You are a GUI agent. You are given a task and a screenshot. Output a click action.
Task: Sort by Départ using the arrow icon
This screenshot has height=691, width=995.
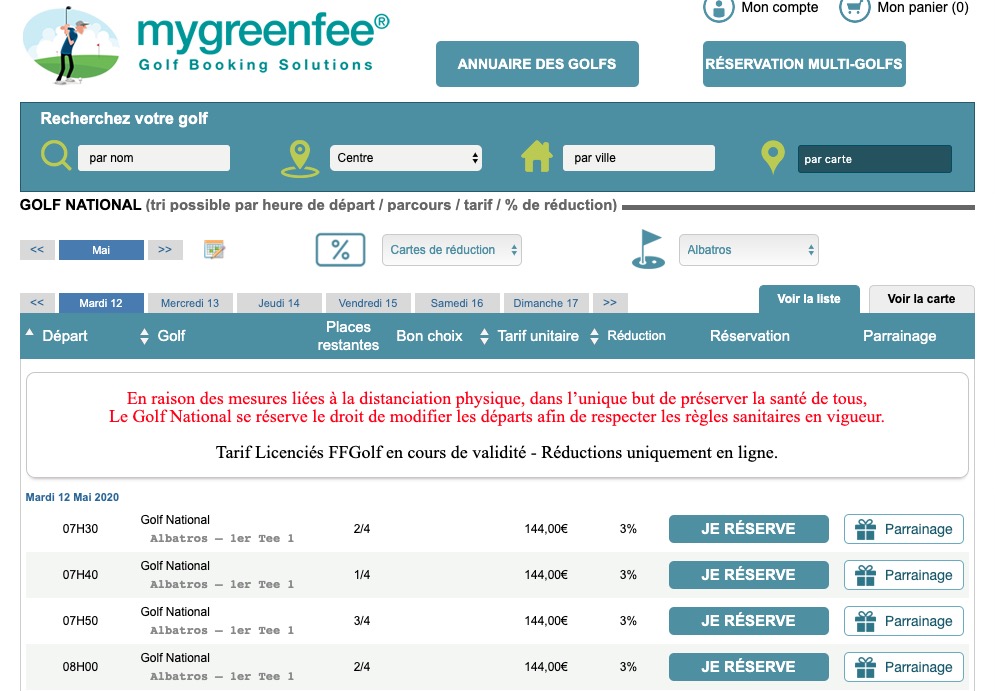tap(30, 332)
